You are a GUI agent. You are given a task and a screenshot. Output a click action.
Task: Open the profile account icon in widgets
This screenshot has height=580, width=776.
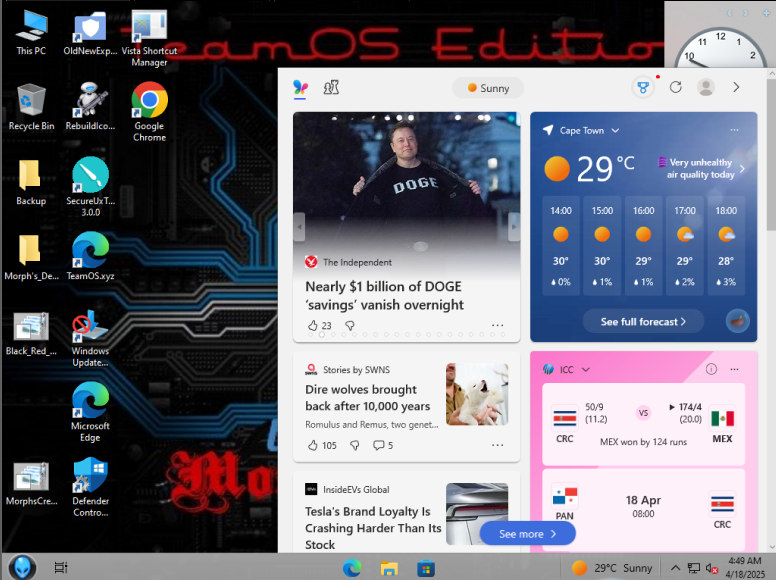(706, 88)
